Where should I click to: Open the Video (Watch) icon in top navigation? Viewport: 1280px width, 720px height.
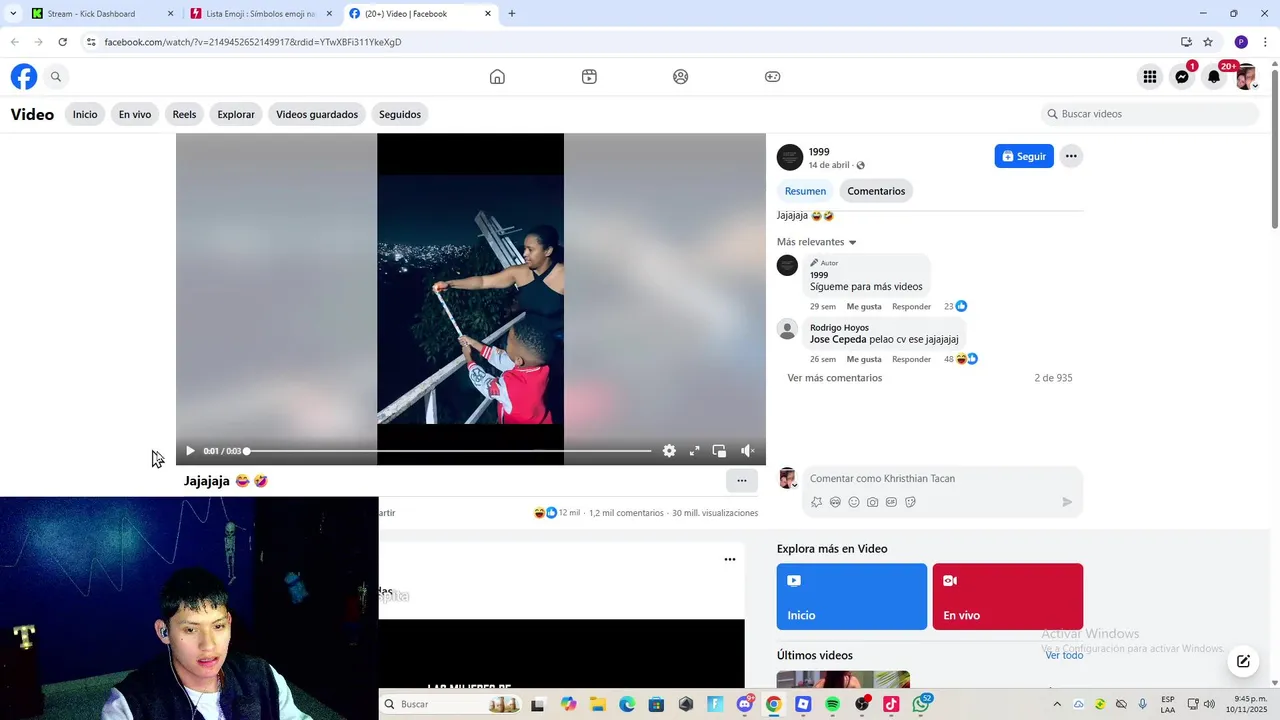point(589,77)
